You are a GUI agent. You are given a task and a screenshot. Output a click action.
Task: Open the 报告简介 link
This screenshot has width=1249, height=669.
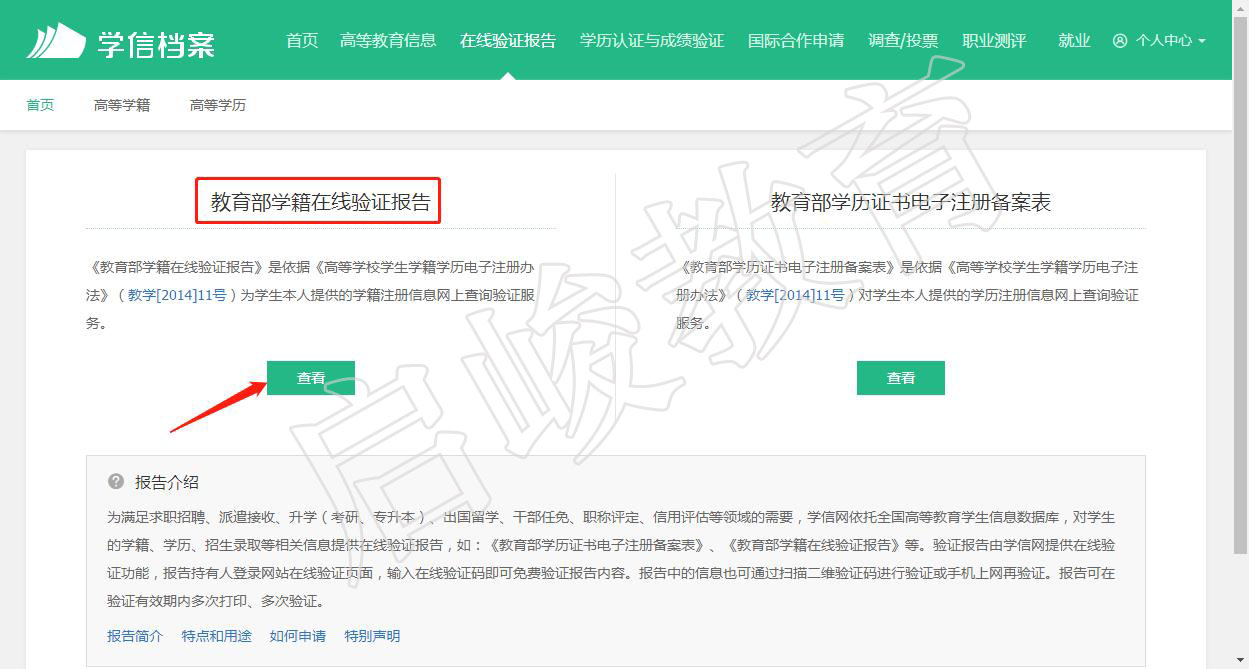tap(135, 636)
